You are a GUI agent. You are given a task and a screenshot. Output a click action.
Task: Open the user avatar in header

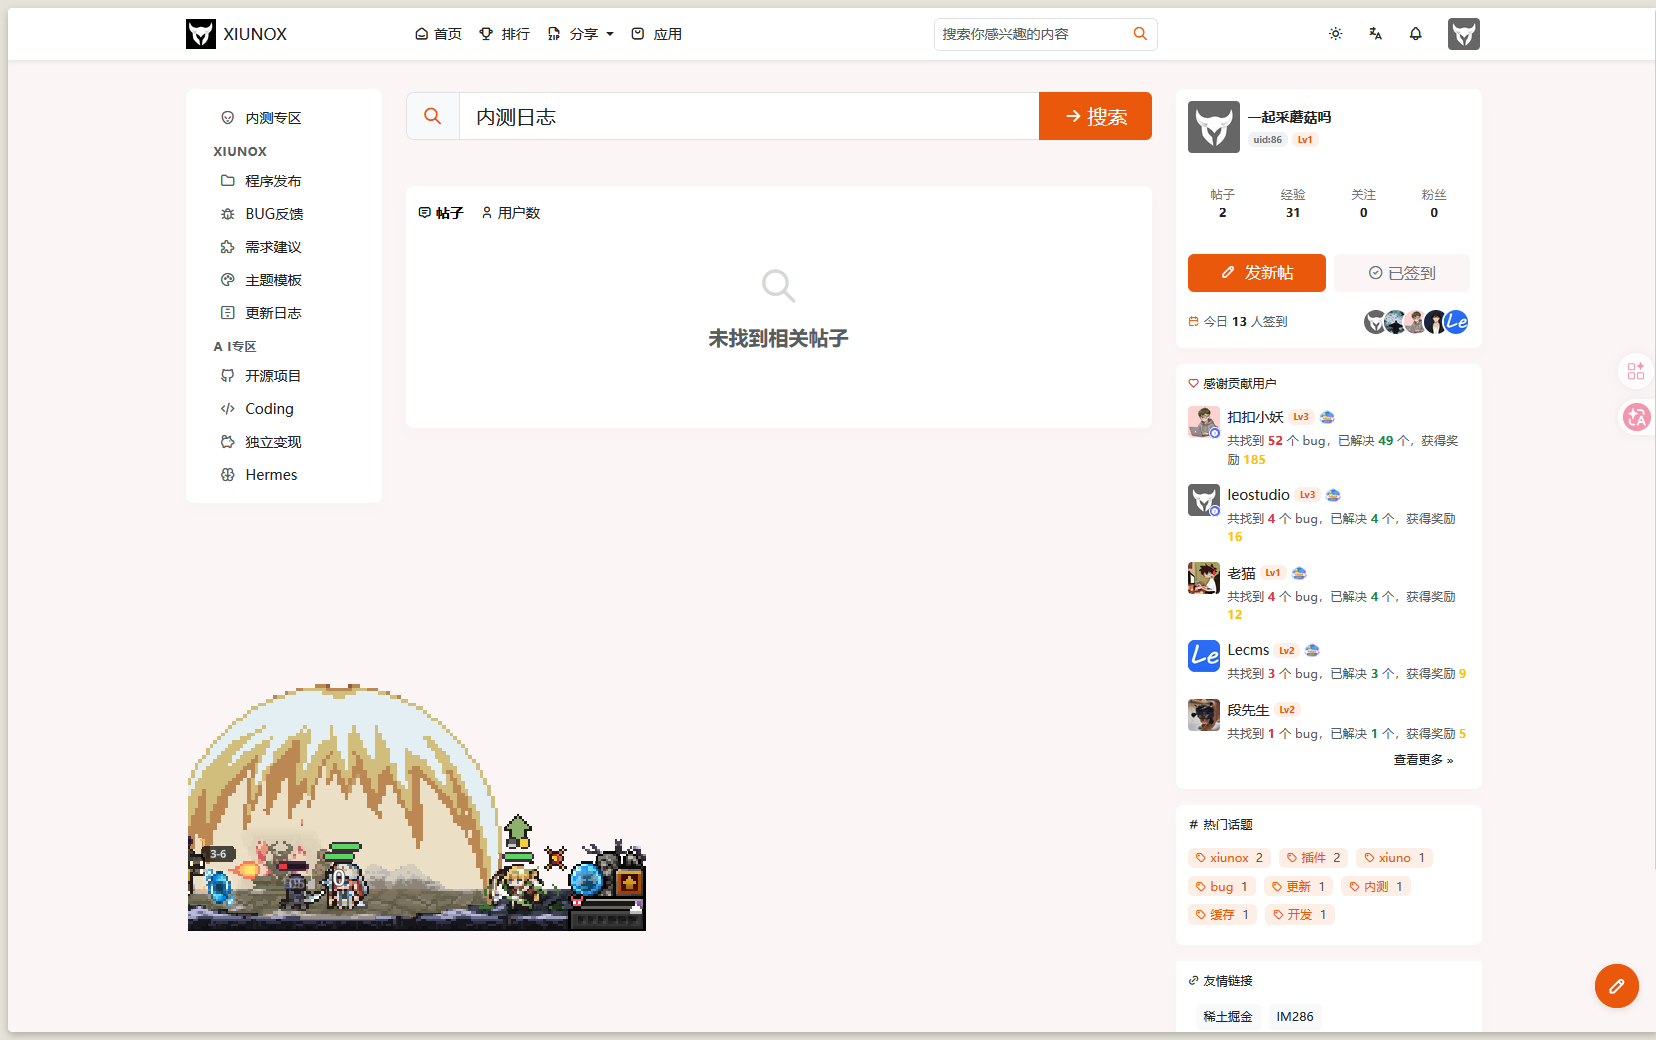click(1464, 34)
